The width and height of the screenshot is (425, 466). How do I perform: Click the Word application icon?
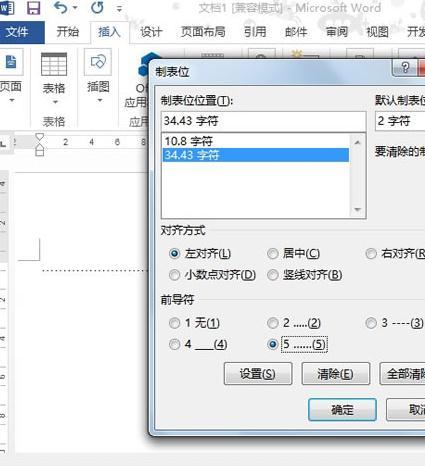tap(7, 8)
